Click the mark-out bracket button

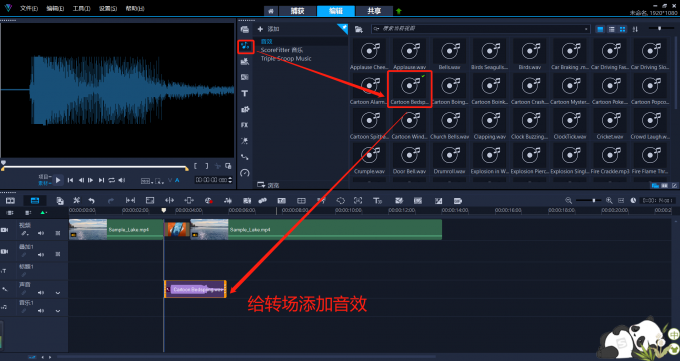pyautogui.click(x=207, y=166)
